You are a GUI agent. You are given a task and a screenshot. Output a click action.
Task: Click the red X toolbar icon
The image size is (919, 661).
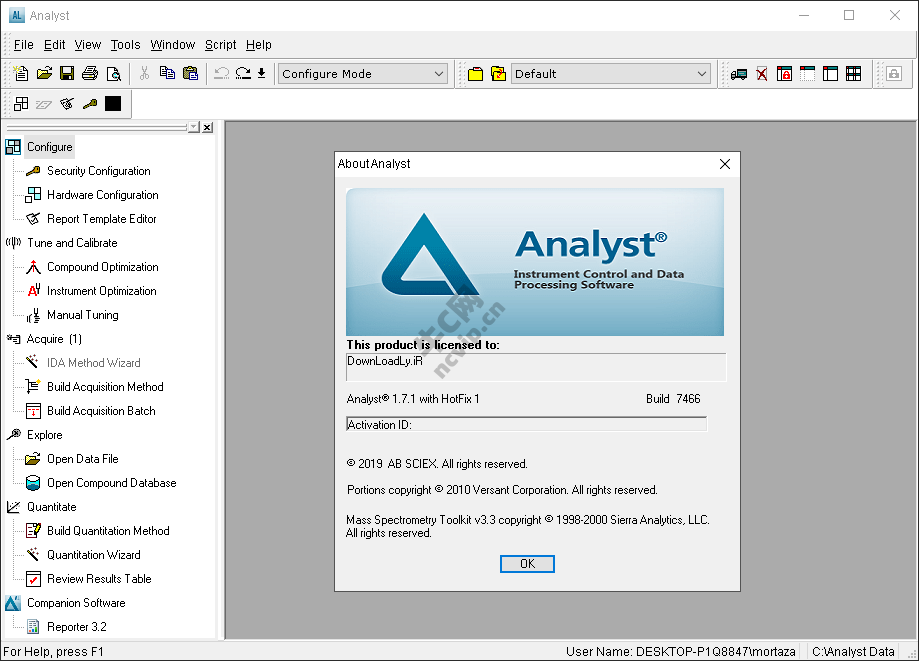(x=761, y=74)
